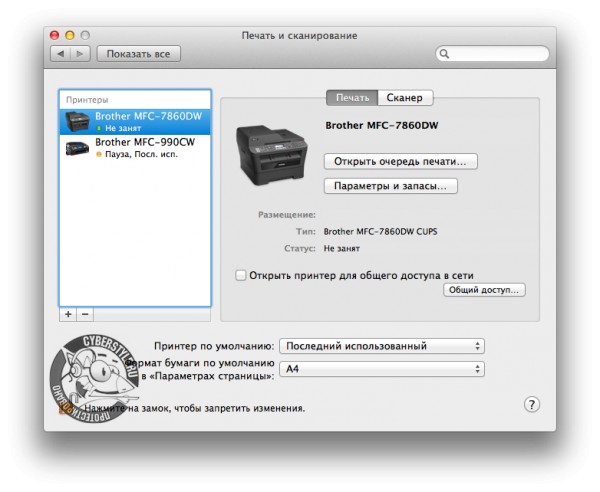Click the Пауза, Посл. исп. status text
The width and height of the screenshot is (600, 492).
coord(142,155)
